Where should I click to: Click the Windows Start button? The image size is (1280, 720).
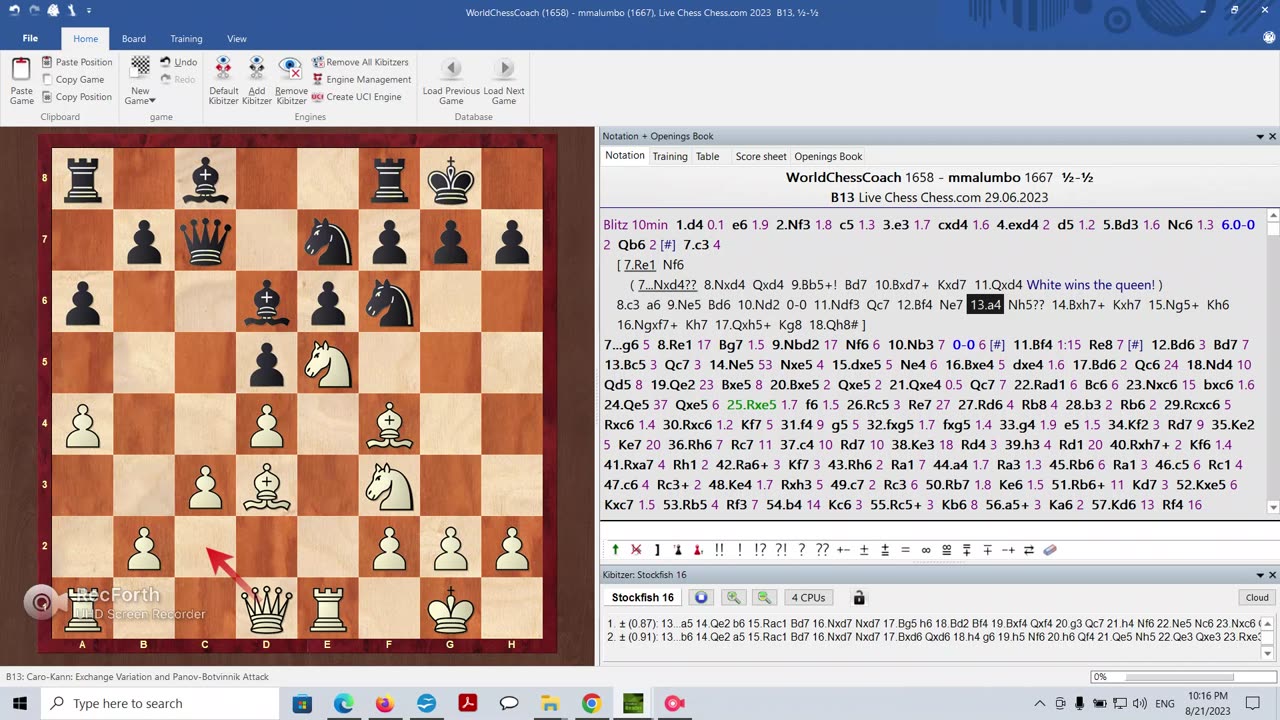click(21, 703)
